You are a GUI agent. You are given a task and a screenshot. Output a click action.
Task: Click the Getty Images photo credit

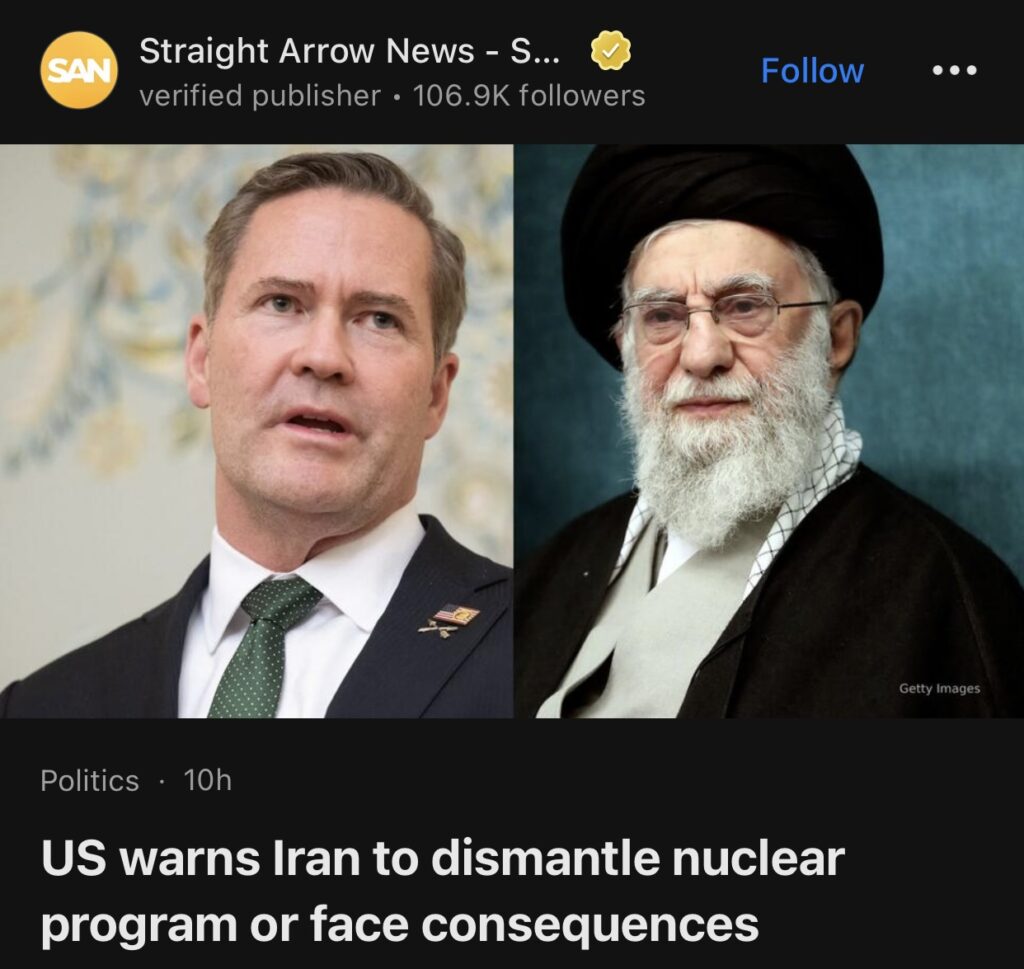(x=939, y=688)
